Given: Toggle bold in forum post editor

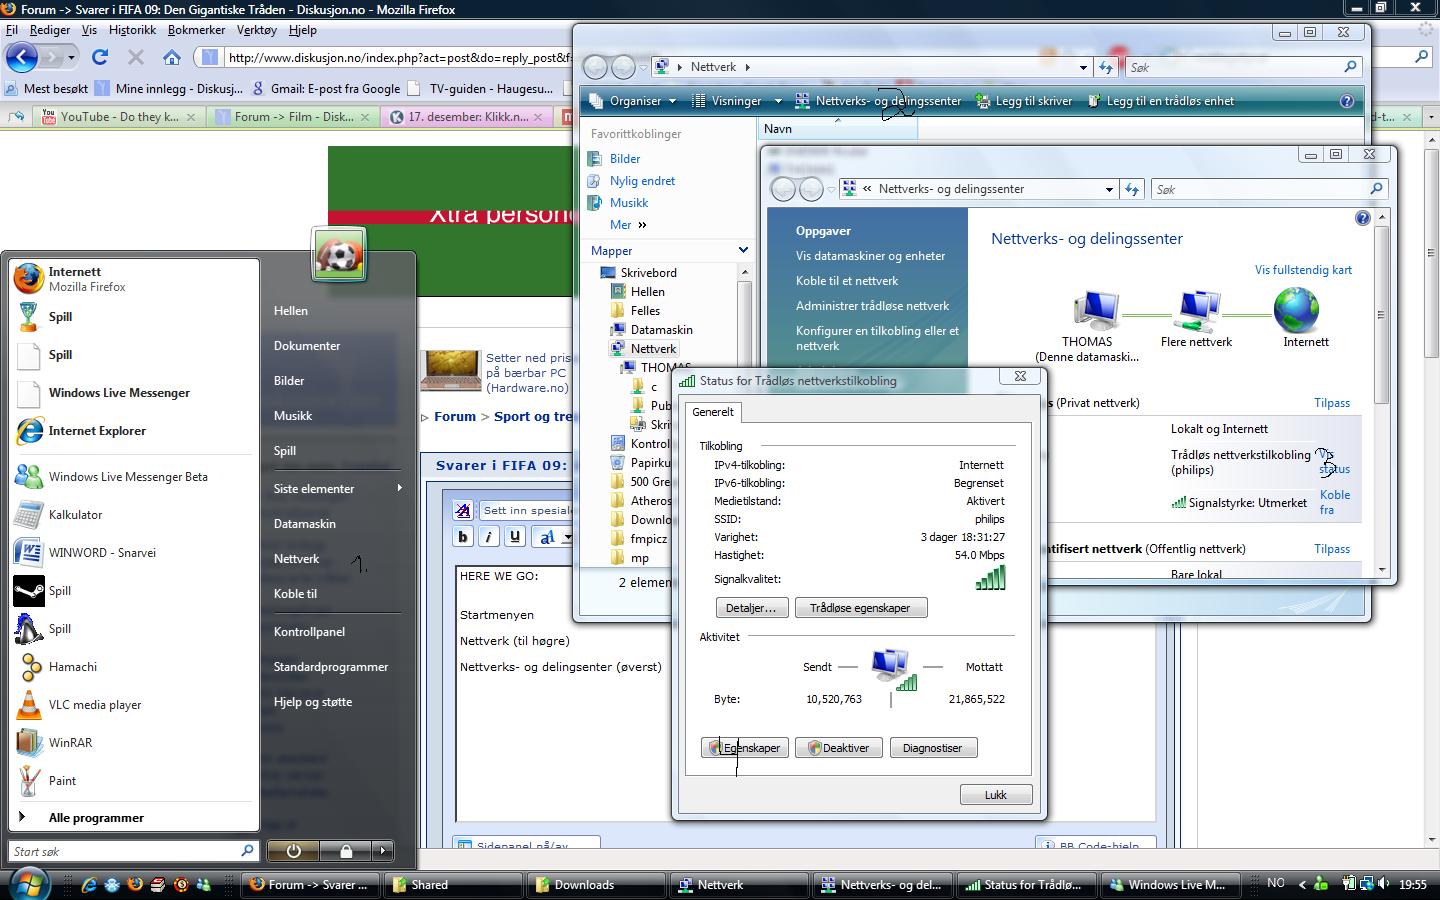Looking at the screenshot, I should [463, 537].
